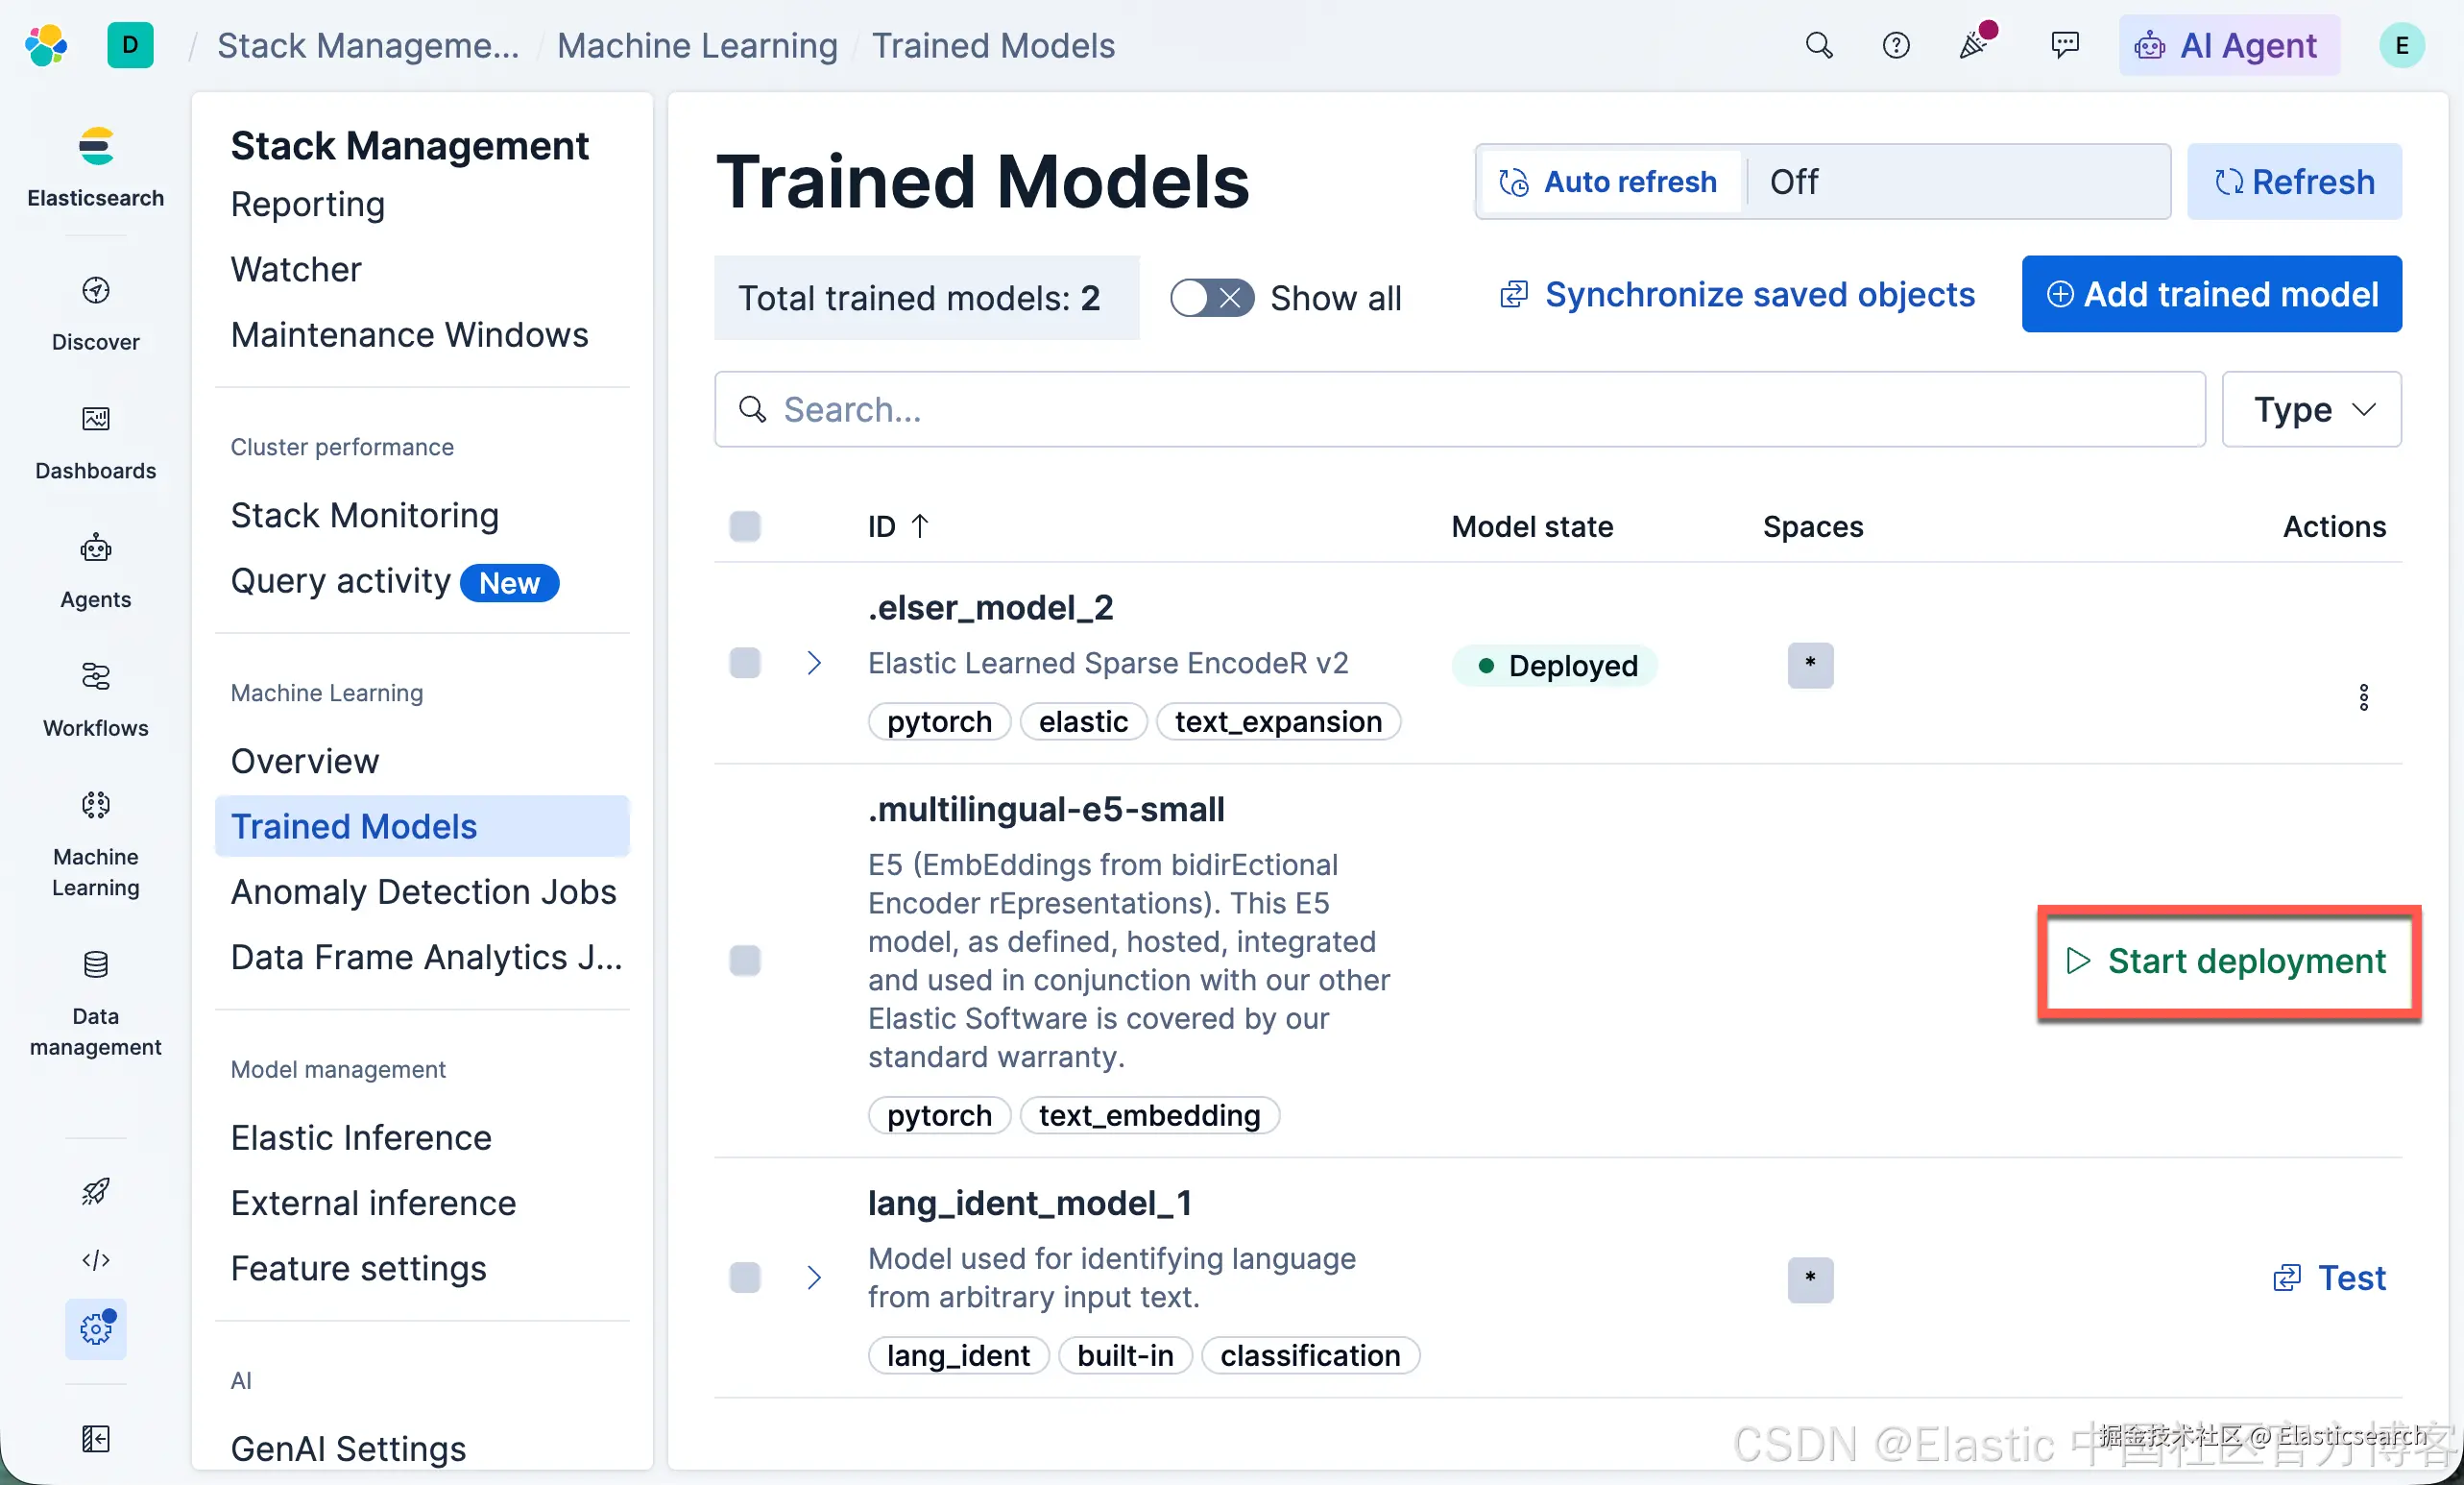
Task: Select the lang_ident_model_1 row checkbox
Action: (745, 1277)
